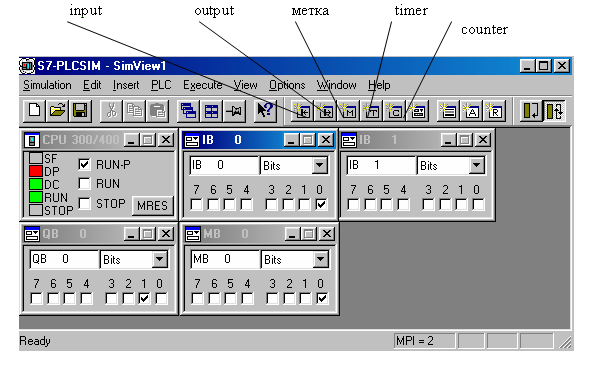Insert an Output Variable subwindow

tap(325, 111)
